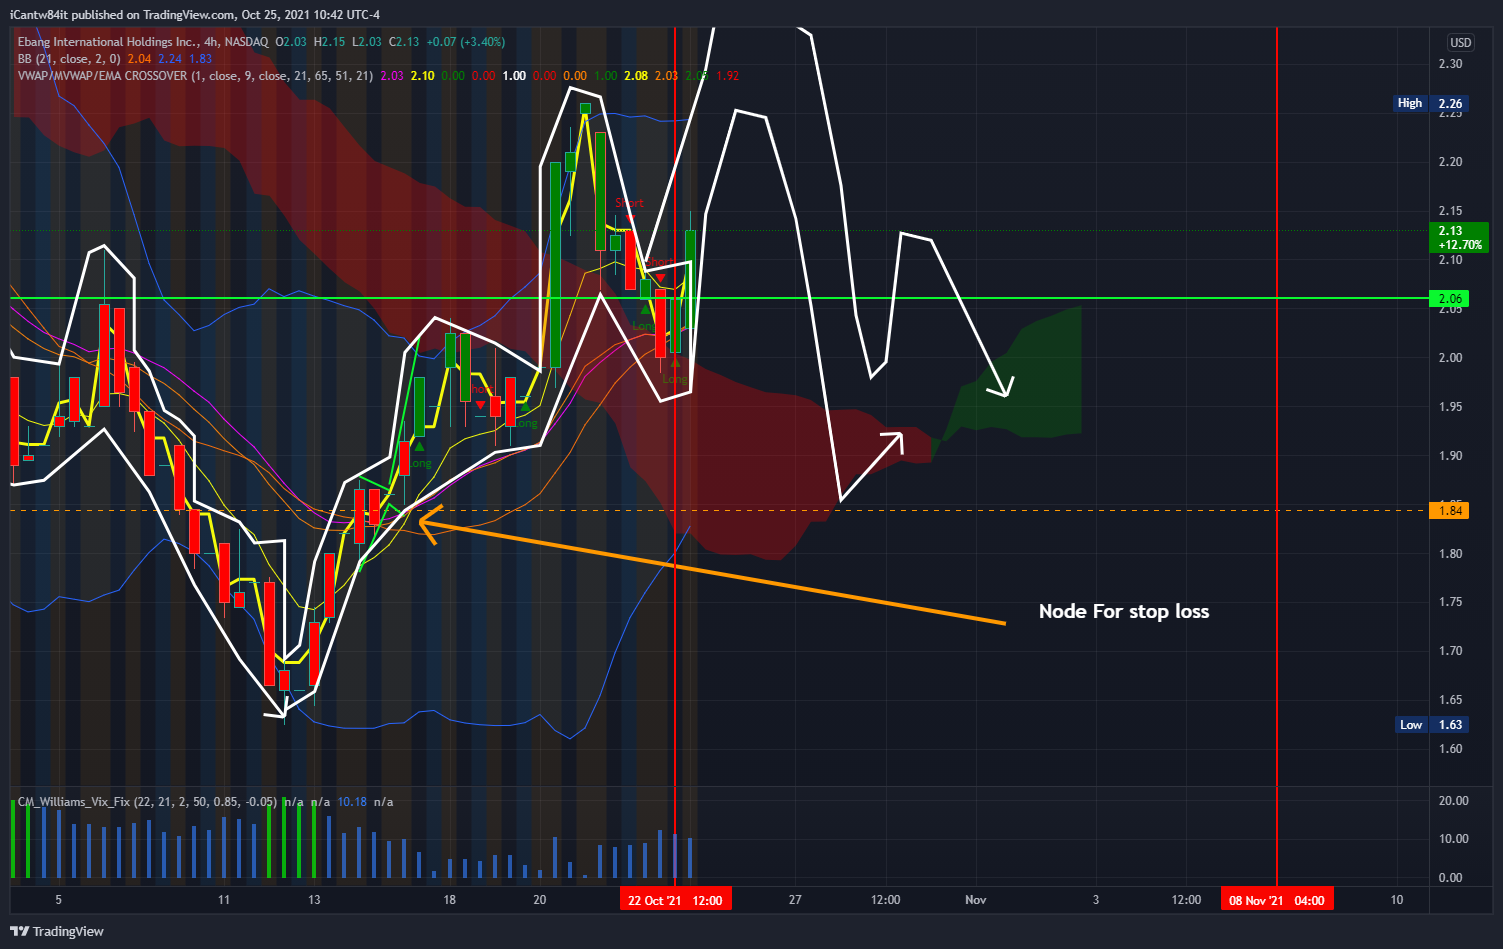Click the NASDAQ exchange label in the legend
This screenshot has height=949, width=1503.
tap(246, 42)
